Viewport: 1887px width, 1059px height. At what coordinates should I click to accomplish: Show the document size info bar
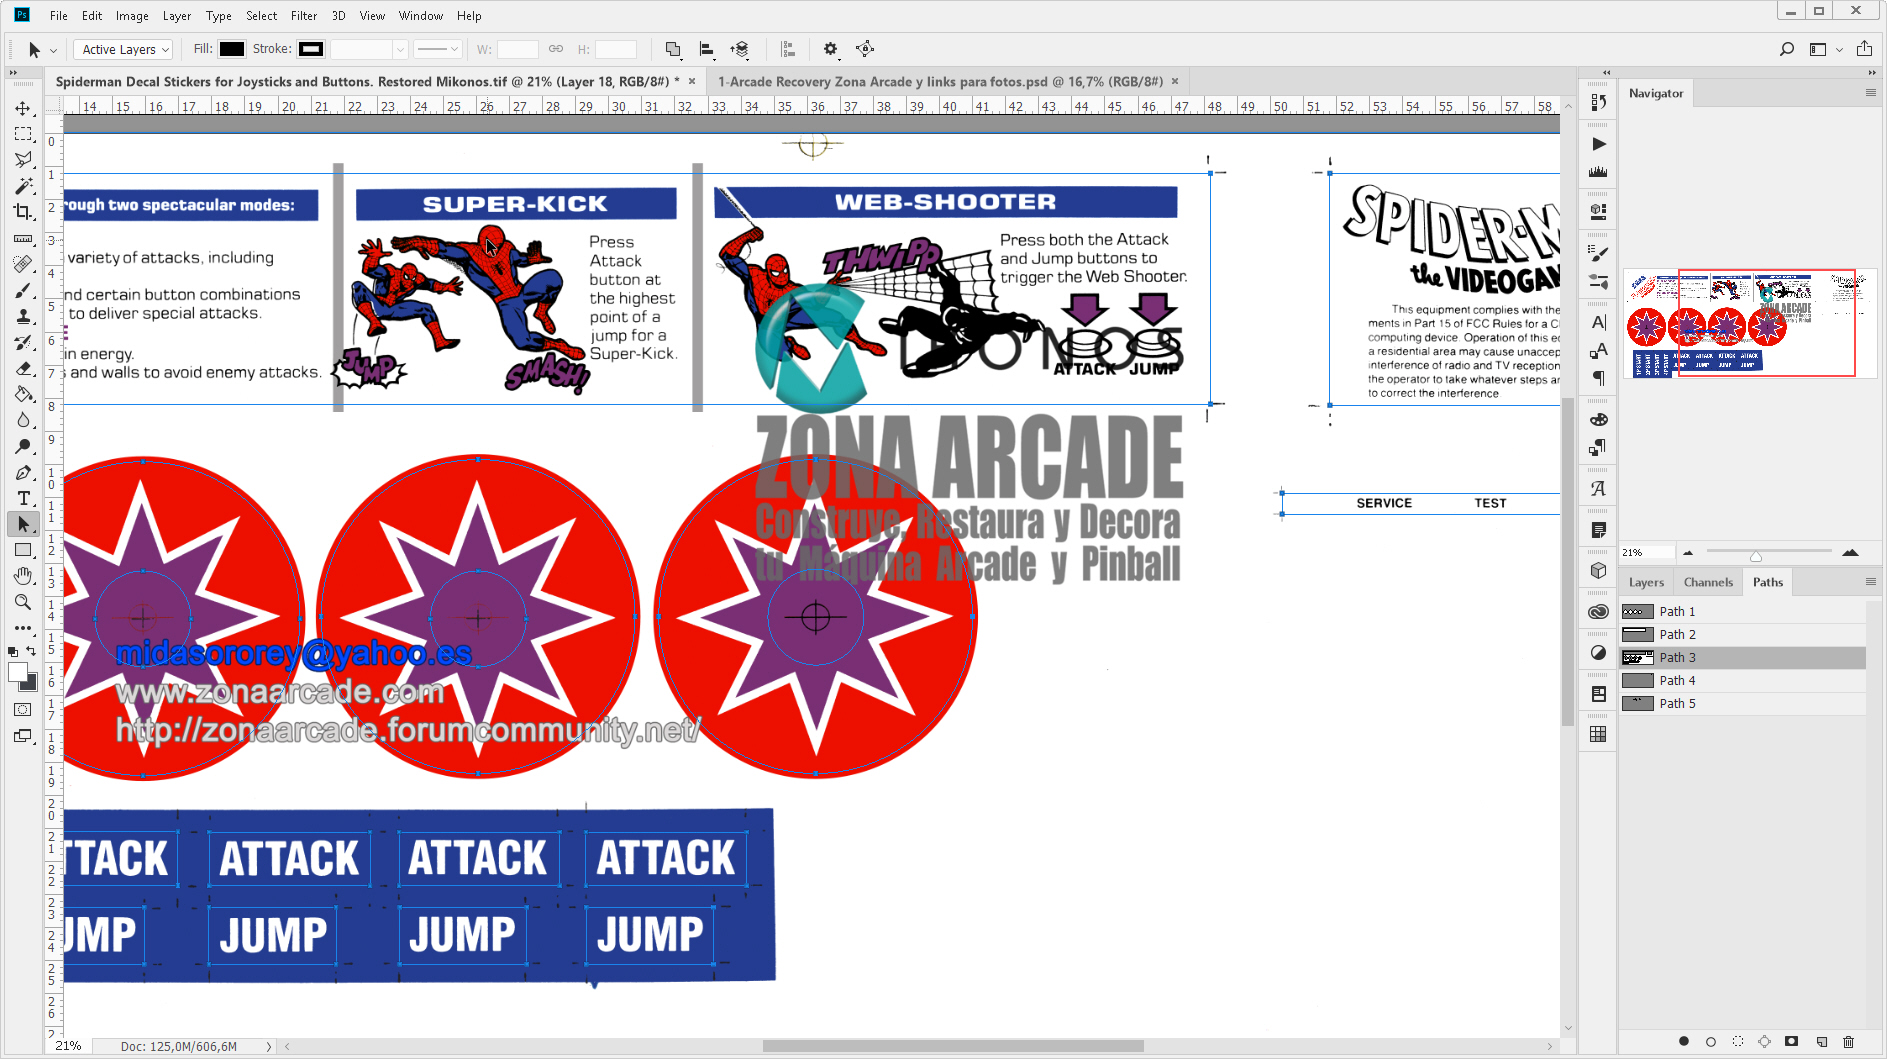(x=176, y=1046)
